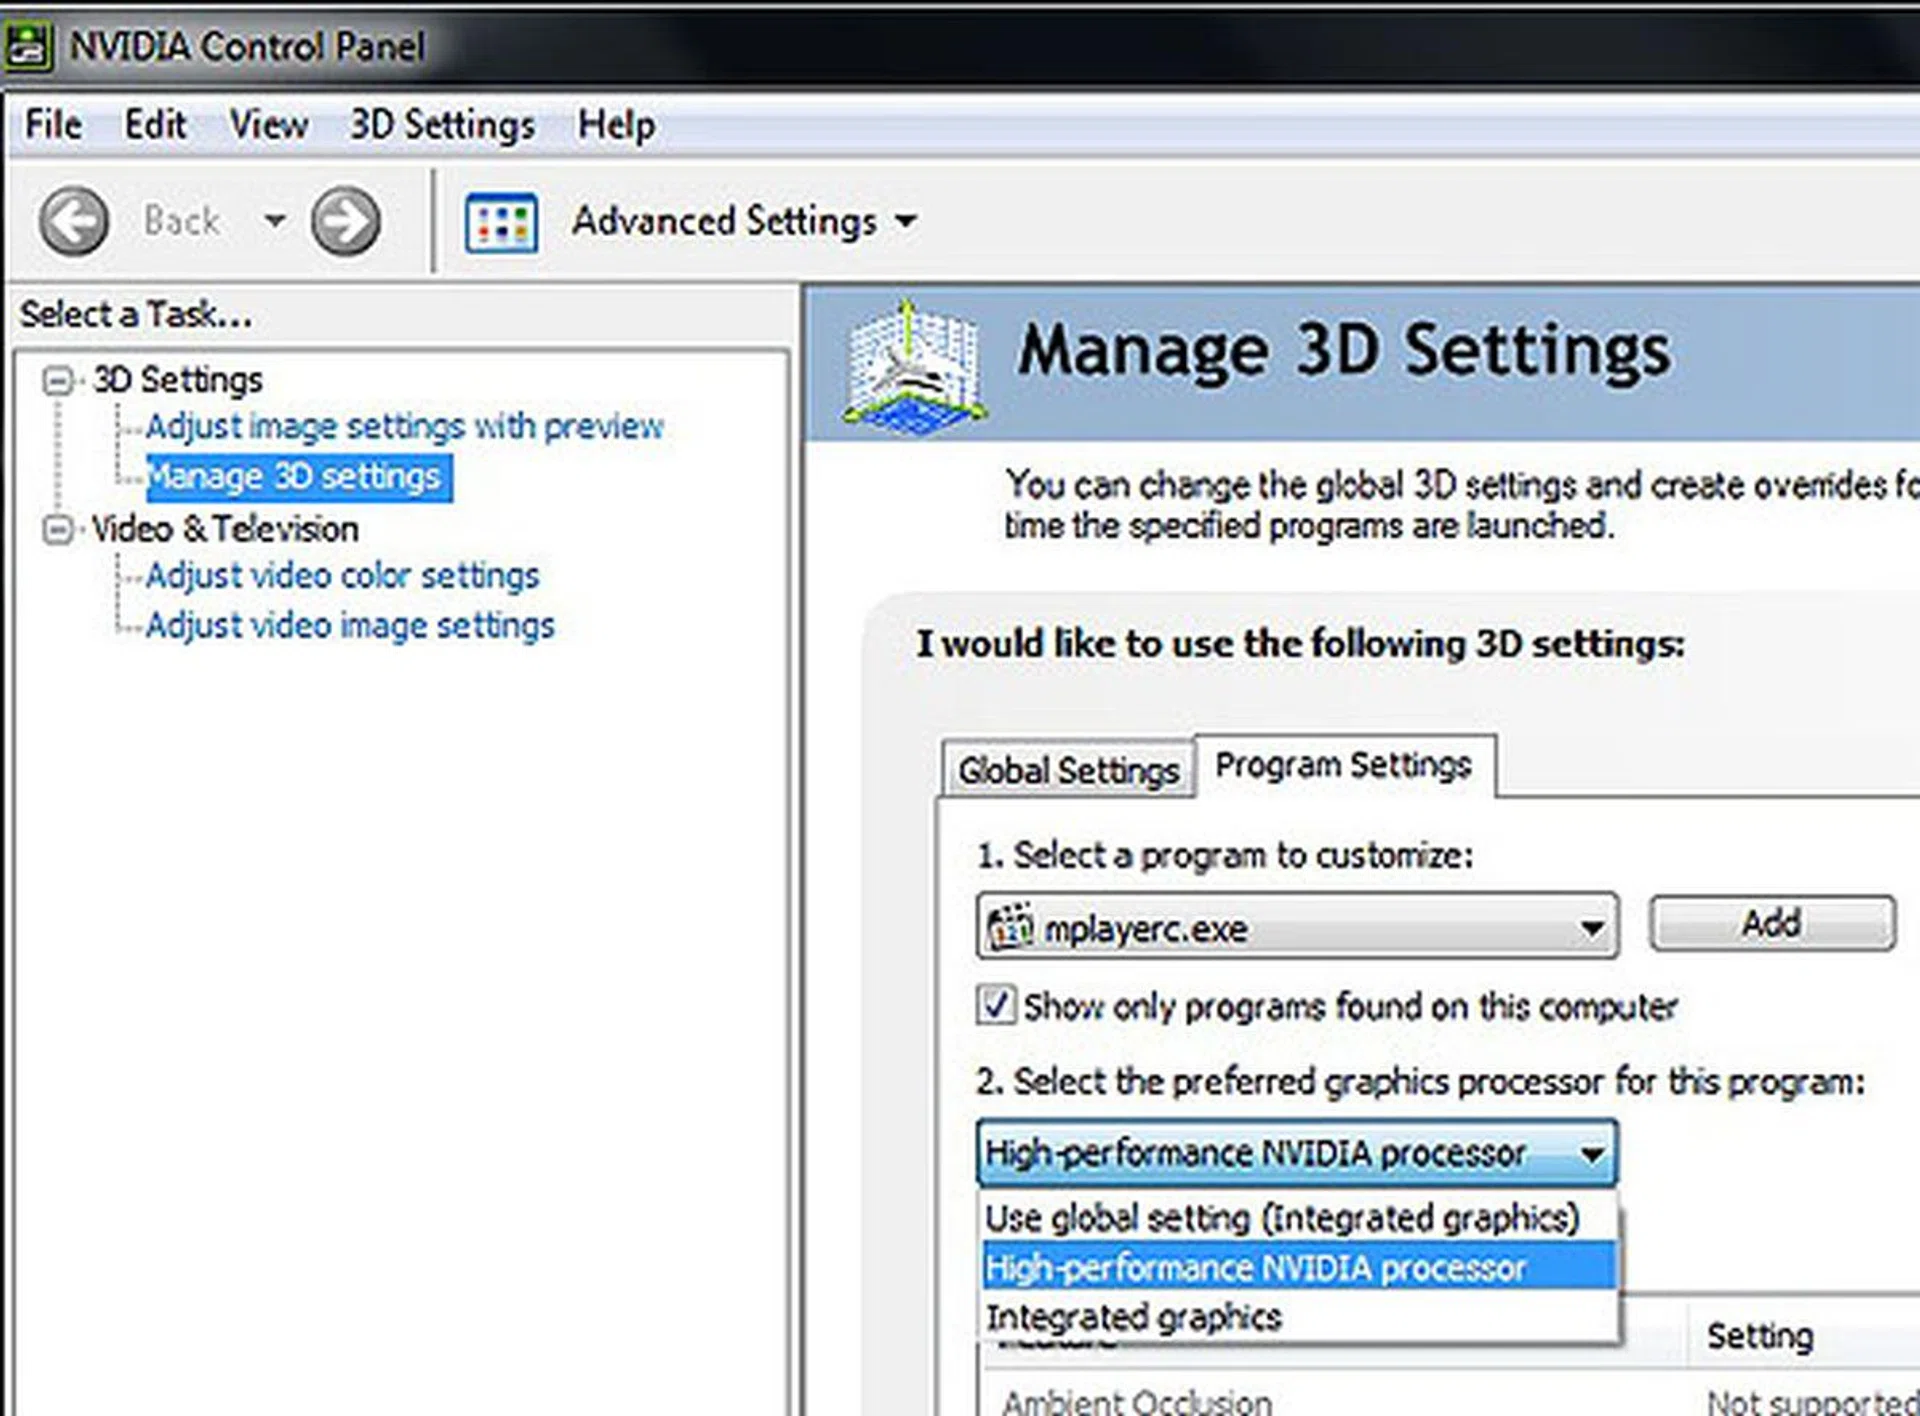
Task: Open 'Adjust video color settings' task
Action: 342,576
